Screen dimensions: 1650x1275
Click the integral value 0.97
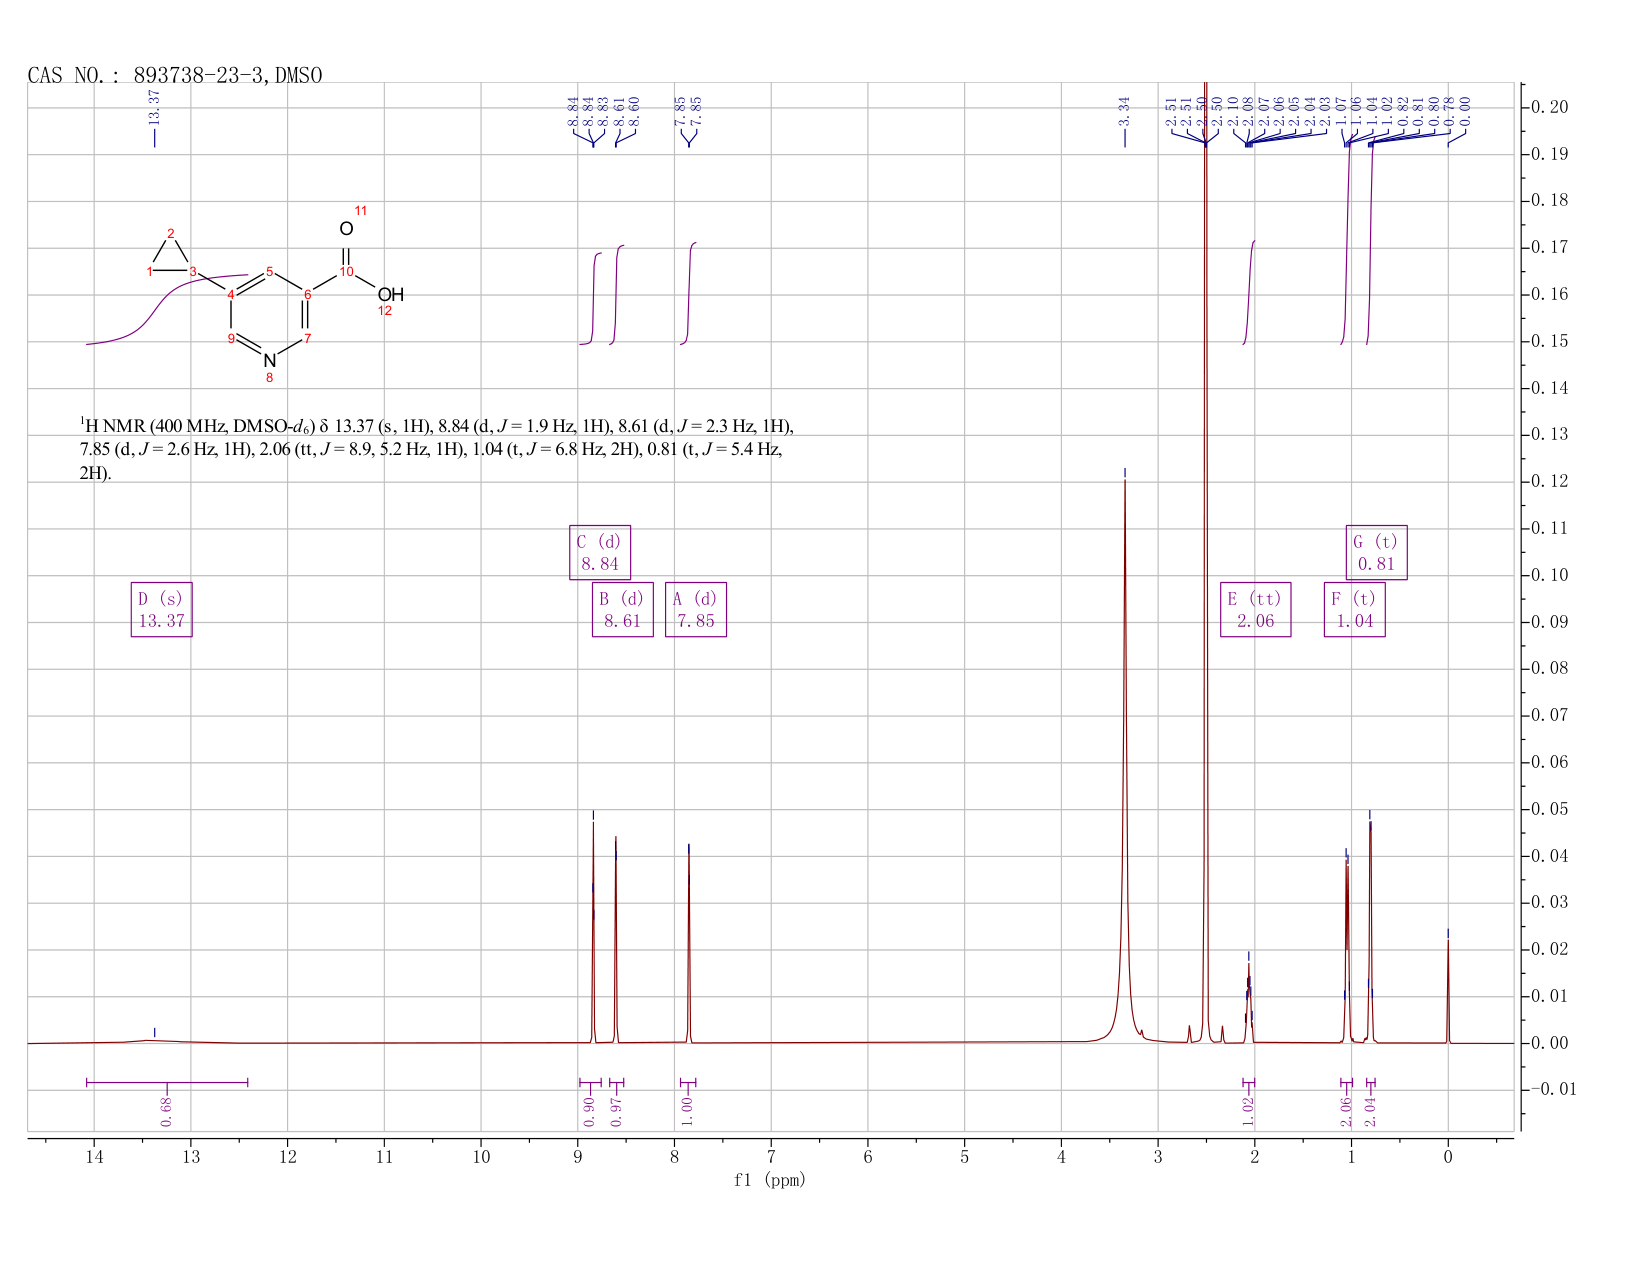click(x=616, y=1111)
